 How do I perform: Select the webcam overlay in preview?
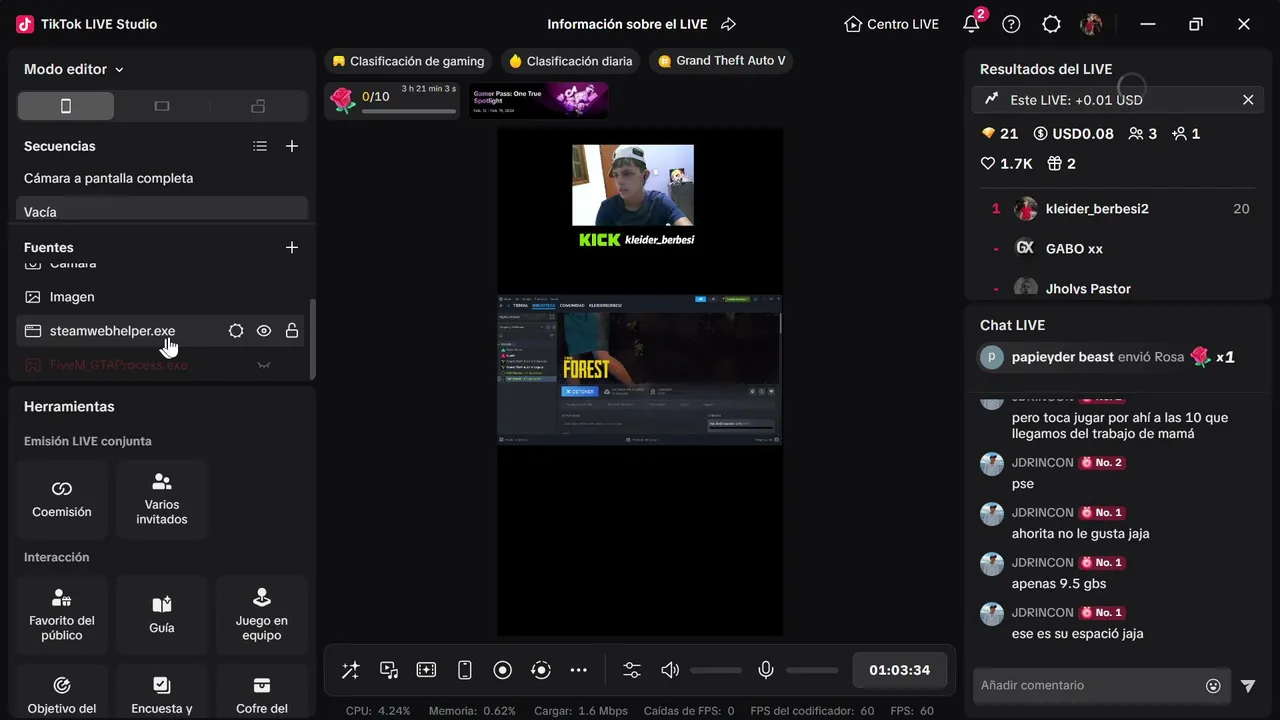click(x=633, y=185)
